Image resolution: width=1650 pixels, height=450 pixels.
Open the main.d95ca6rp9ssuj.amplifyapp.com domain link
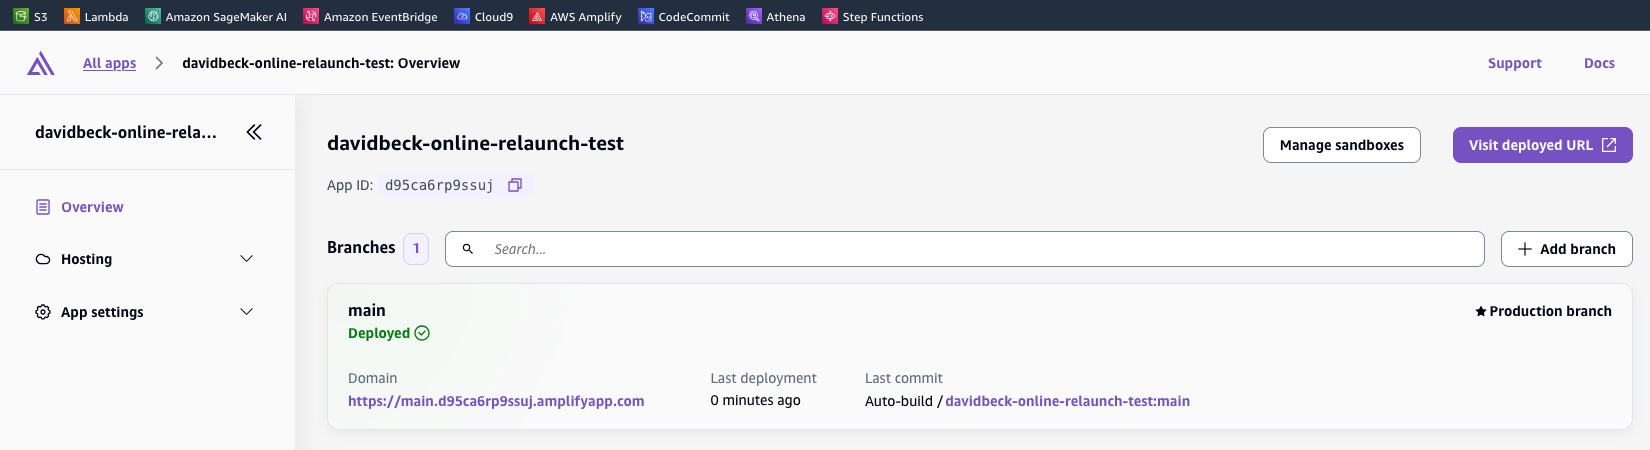tap(496, 401)
